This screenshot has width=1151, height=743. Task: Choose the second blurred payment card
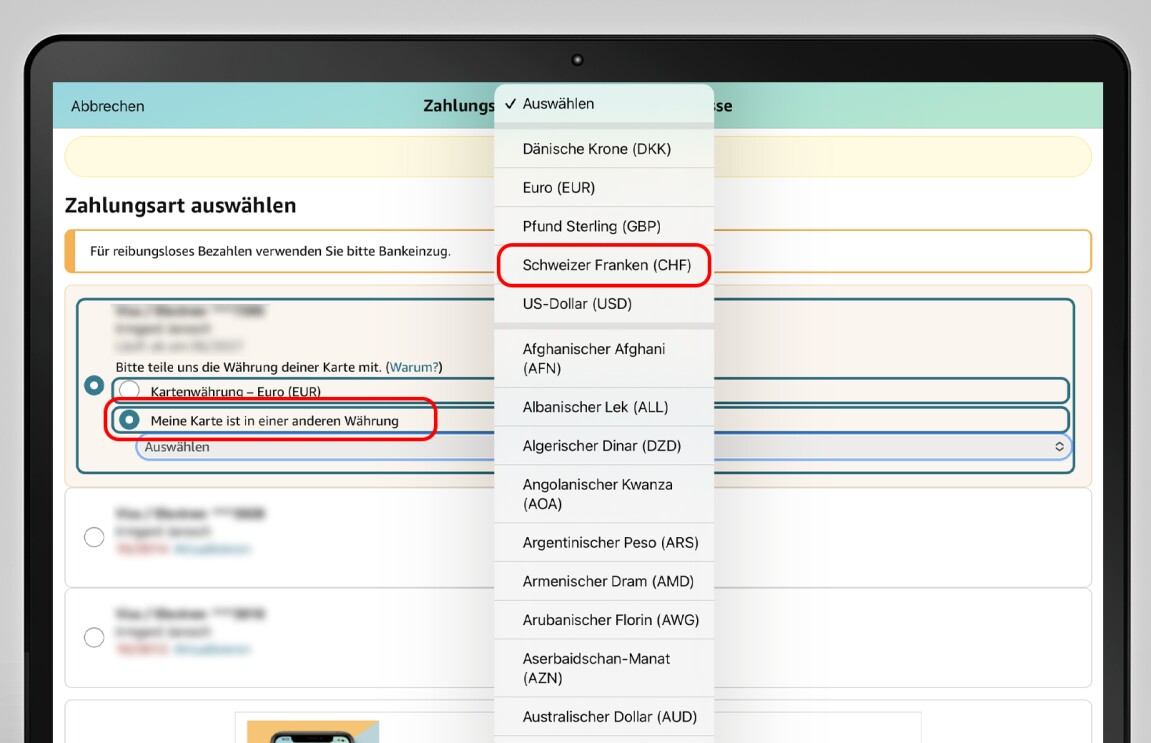[x=94, y=536]
